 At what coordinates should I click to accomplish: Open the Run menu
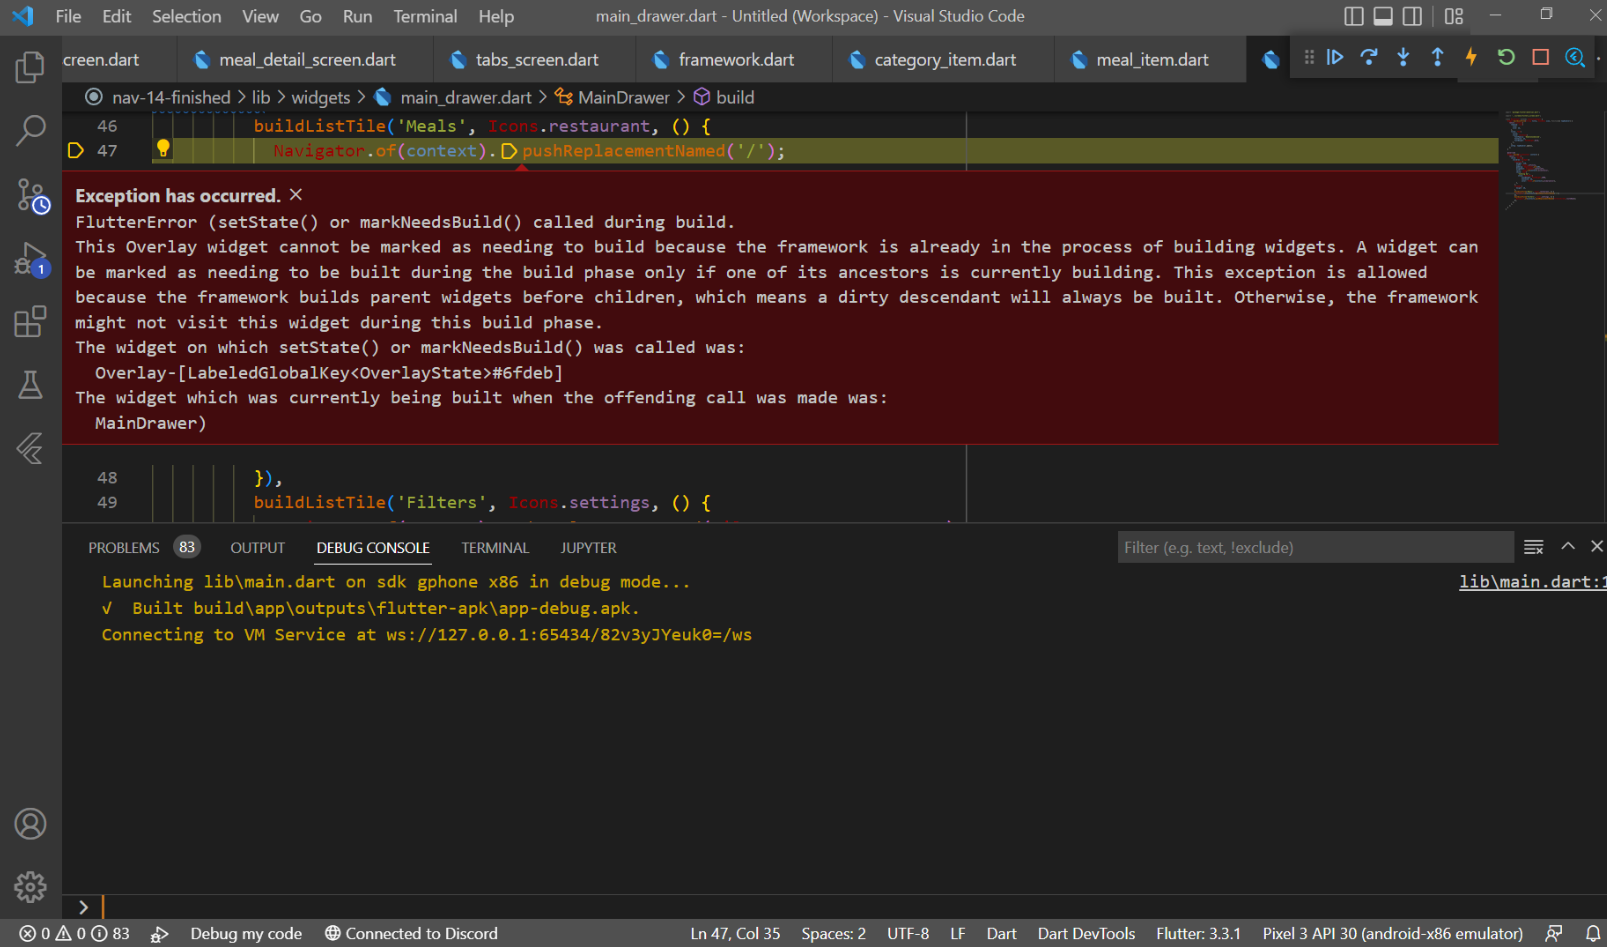[x=357, y=16]
